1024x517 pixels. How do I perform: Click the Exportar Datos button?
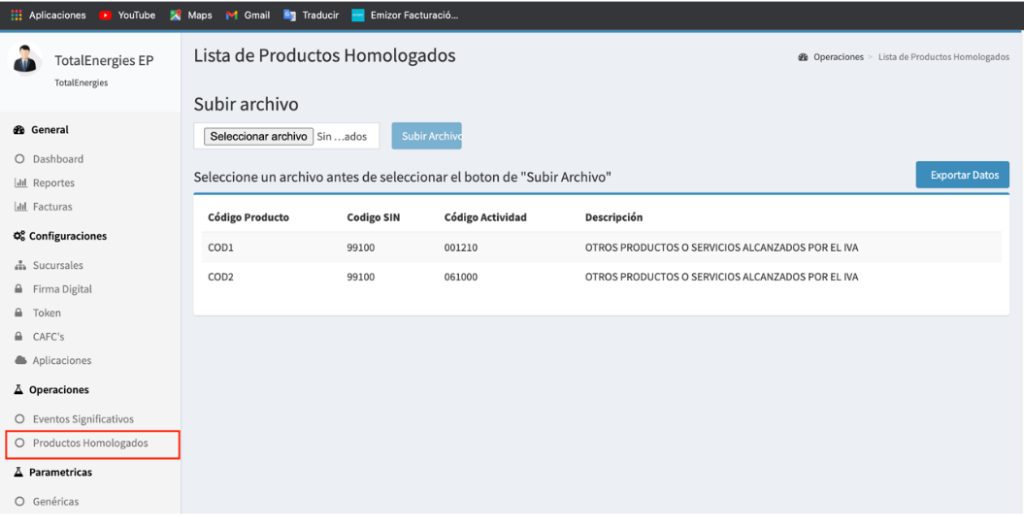click(x=963, y=175)
